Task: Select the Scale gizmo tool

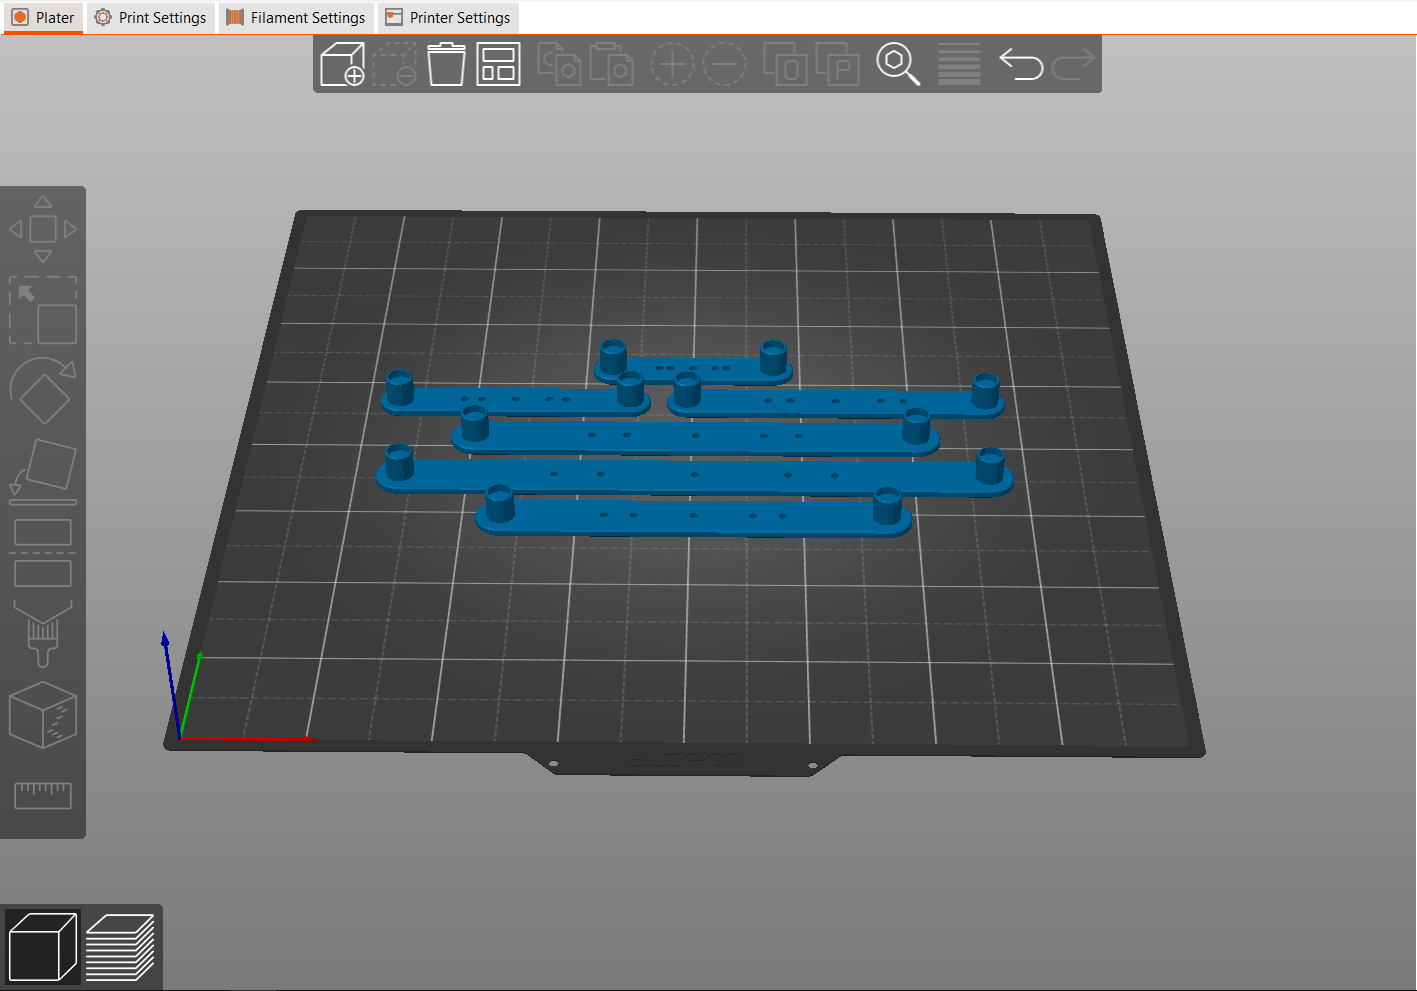Action: [x=43, y=311]
